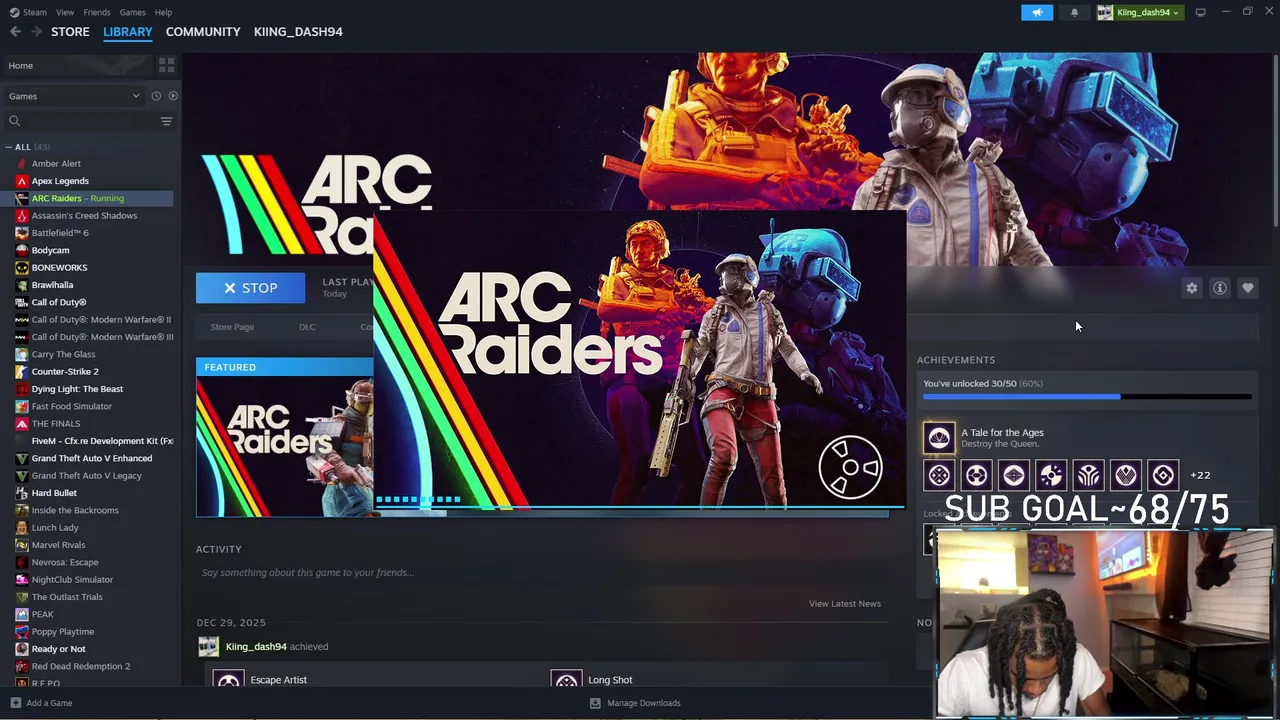Open Kiing_dash94 account dropdown
The image size is (1280, 720).
coord(1139,12)
